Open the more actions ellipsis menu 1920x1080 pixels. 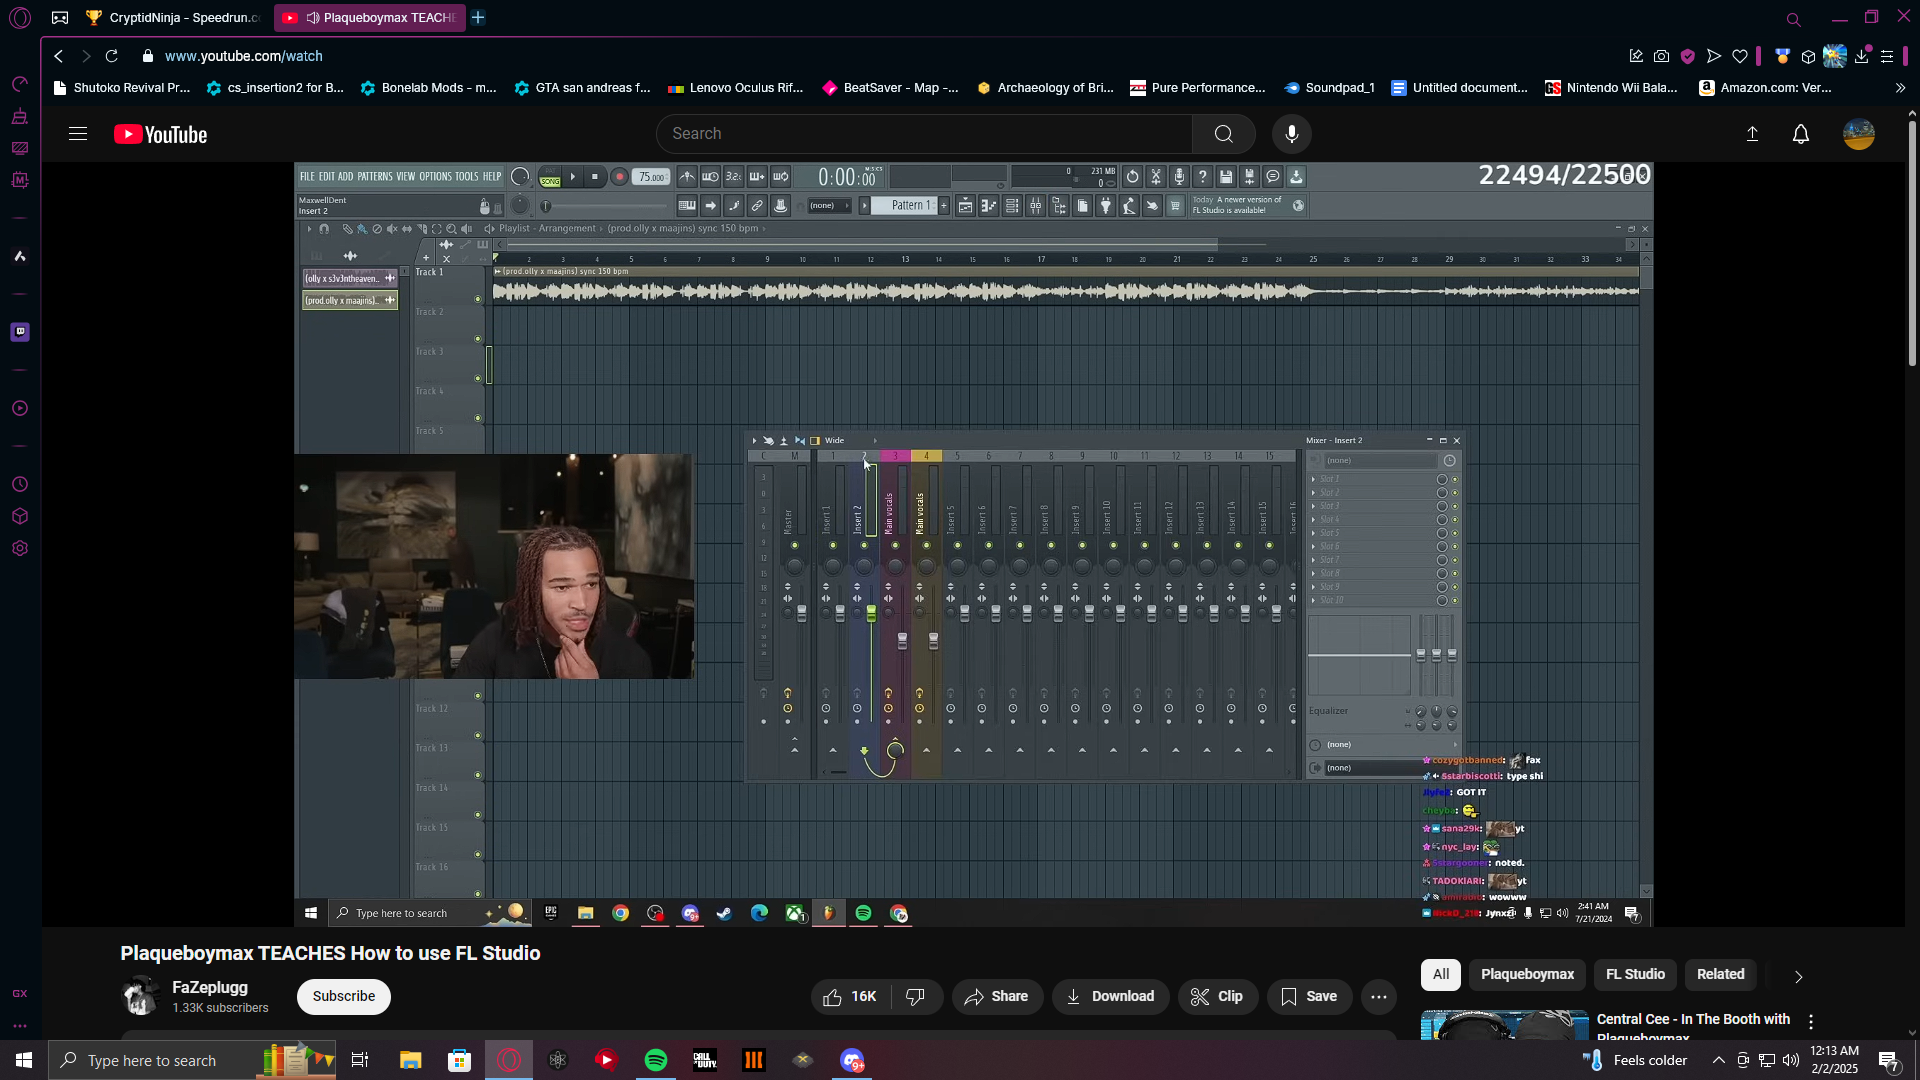[1378, 996]
